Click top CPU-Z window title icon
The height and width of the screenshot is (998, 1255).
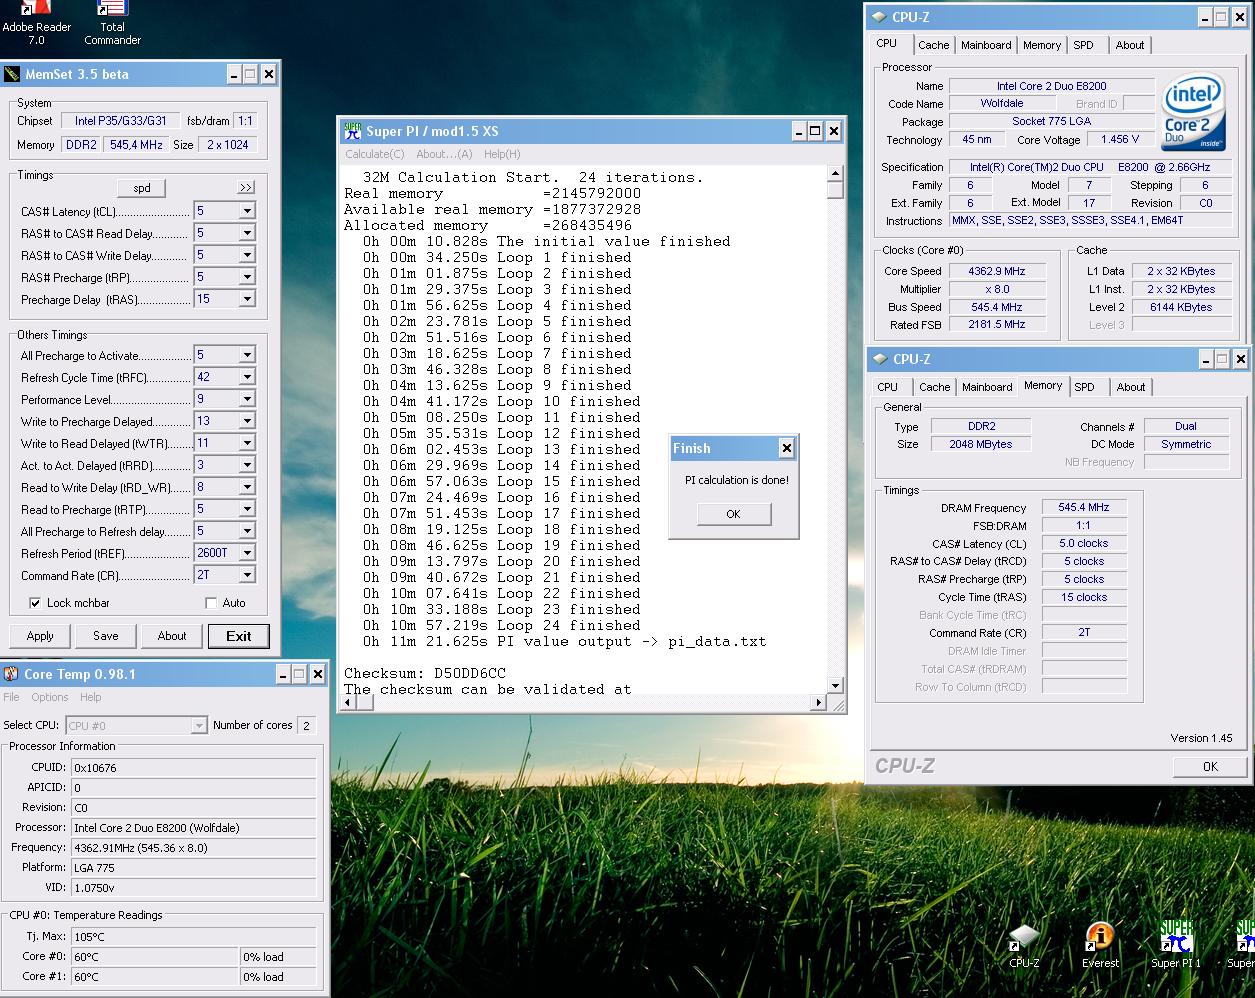coord(879,17)
